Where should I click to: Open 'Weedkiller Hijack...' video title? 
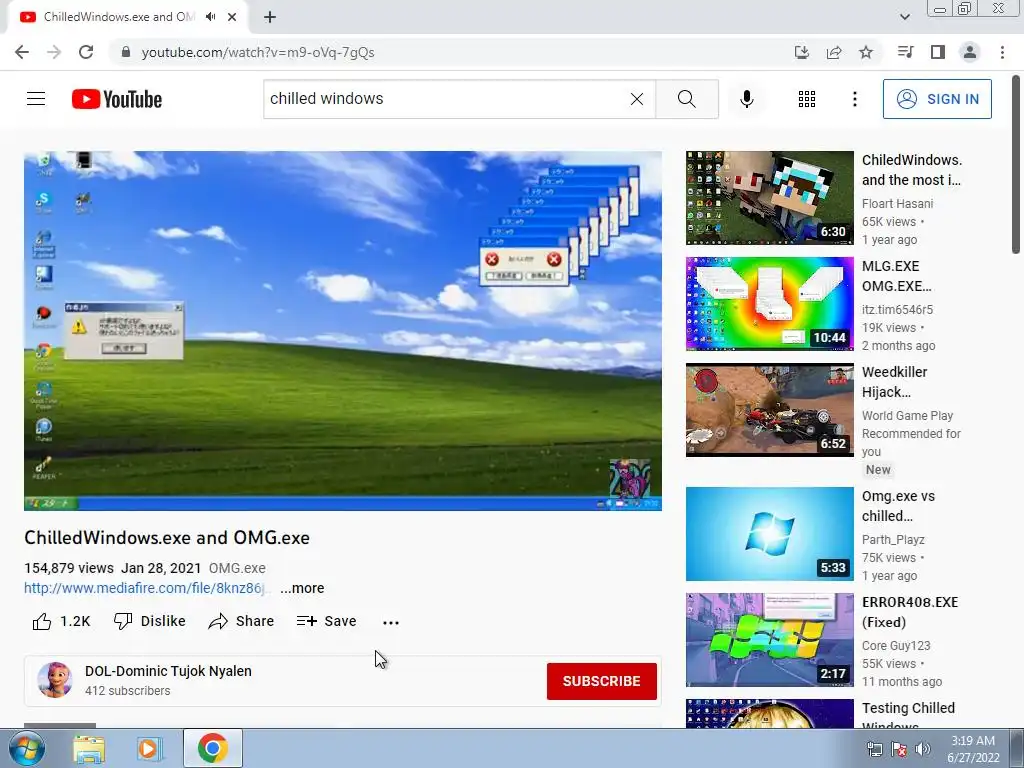click(895, 381)
